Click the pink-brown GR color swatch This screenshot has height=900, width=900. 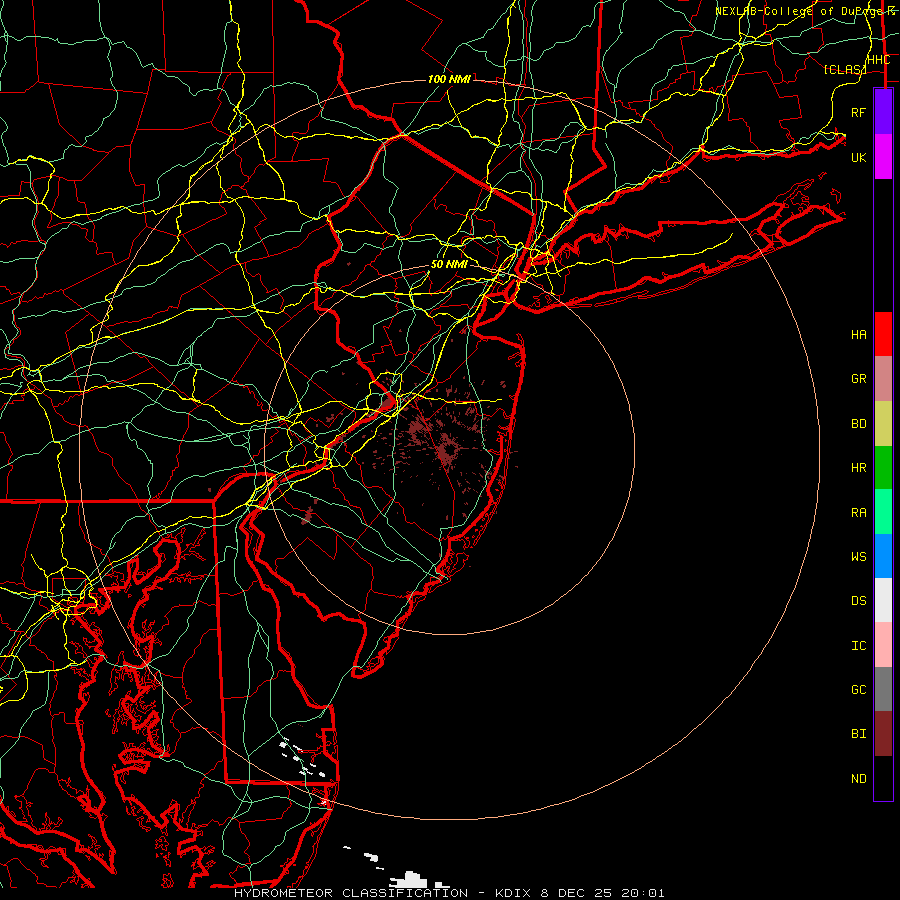coord(883,379)
